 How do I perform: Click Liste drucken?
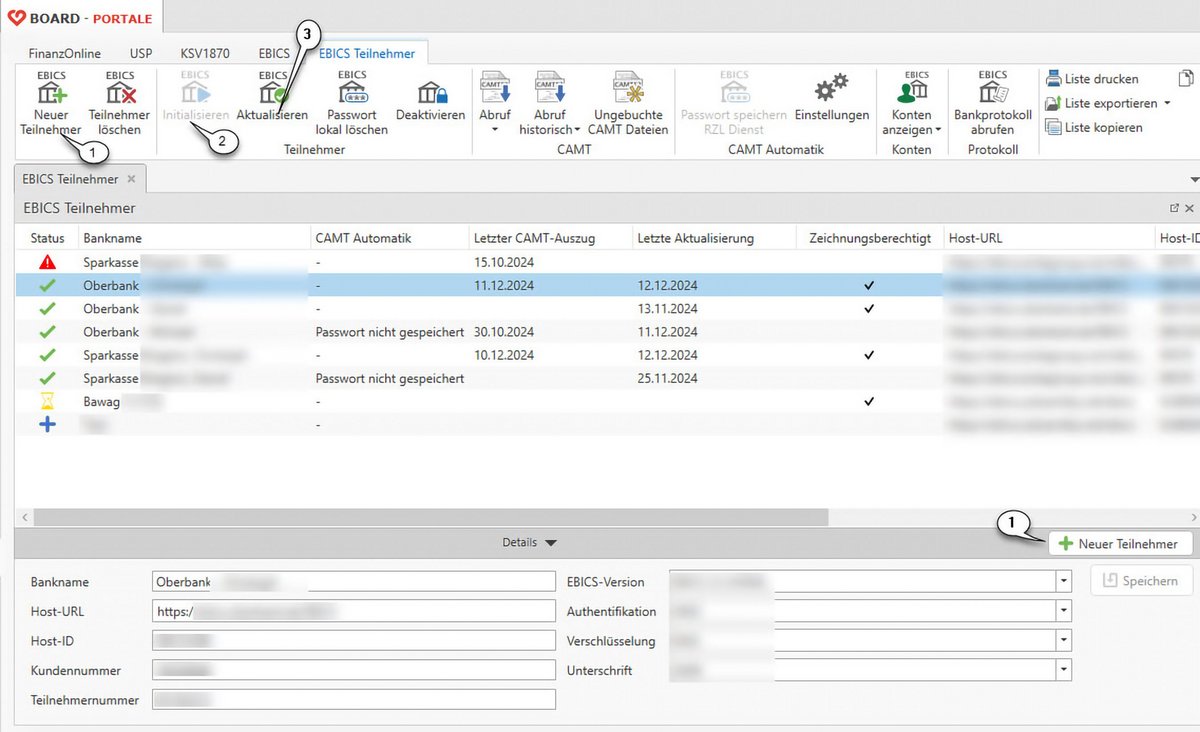1092,79
